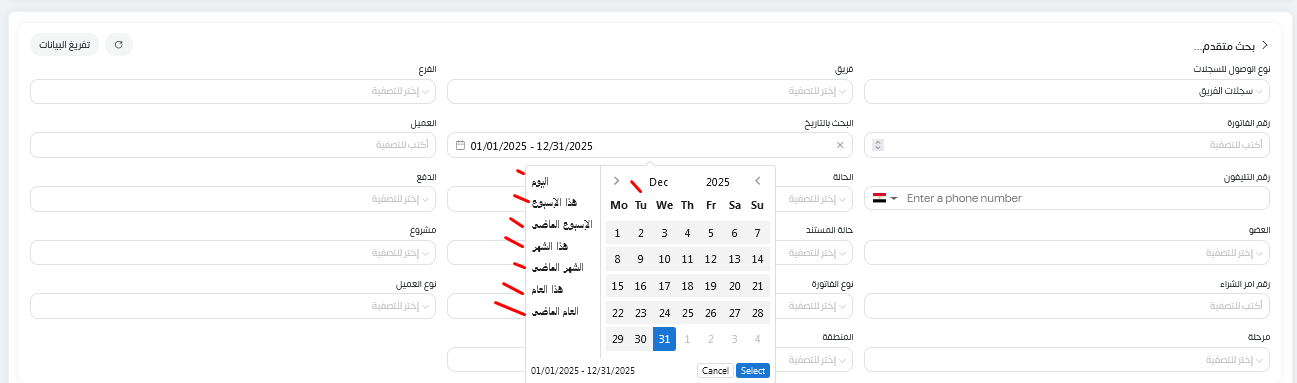This screenshot has height=383, width=1297.
Task: Open the Egypt flag country selector
Action: pyautogui.click(x=885, y=199)
